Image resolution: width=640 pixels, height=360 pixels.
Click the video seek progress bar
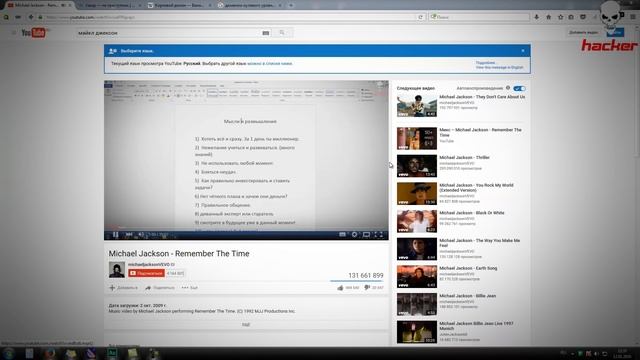[246, 228]
